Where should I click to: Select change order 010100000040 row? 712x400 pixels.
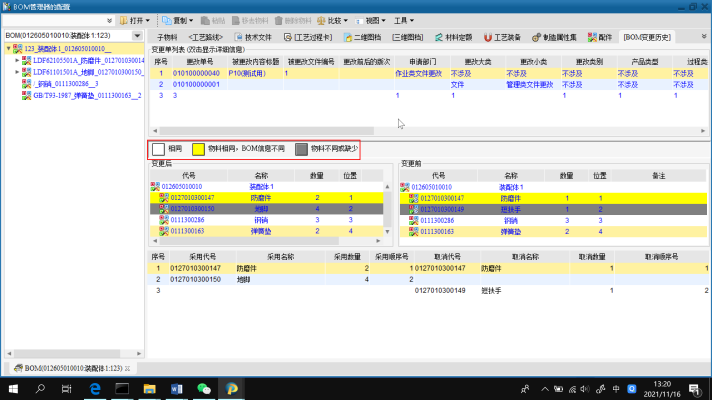[x=196, y=73]
